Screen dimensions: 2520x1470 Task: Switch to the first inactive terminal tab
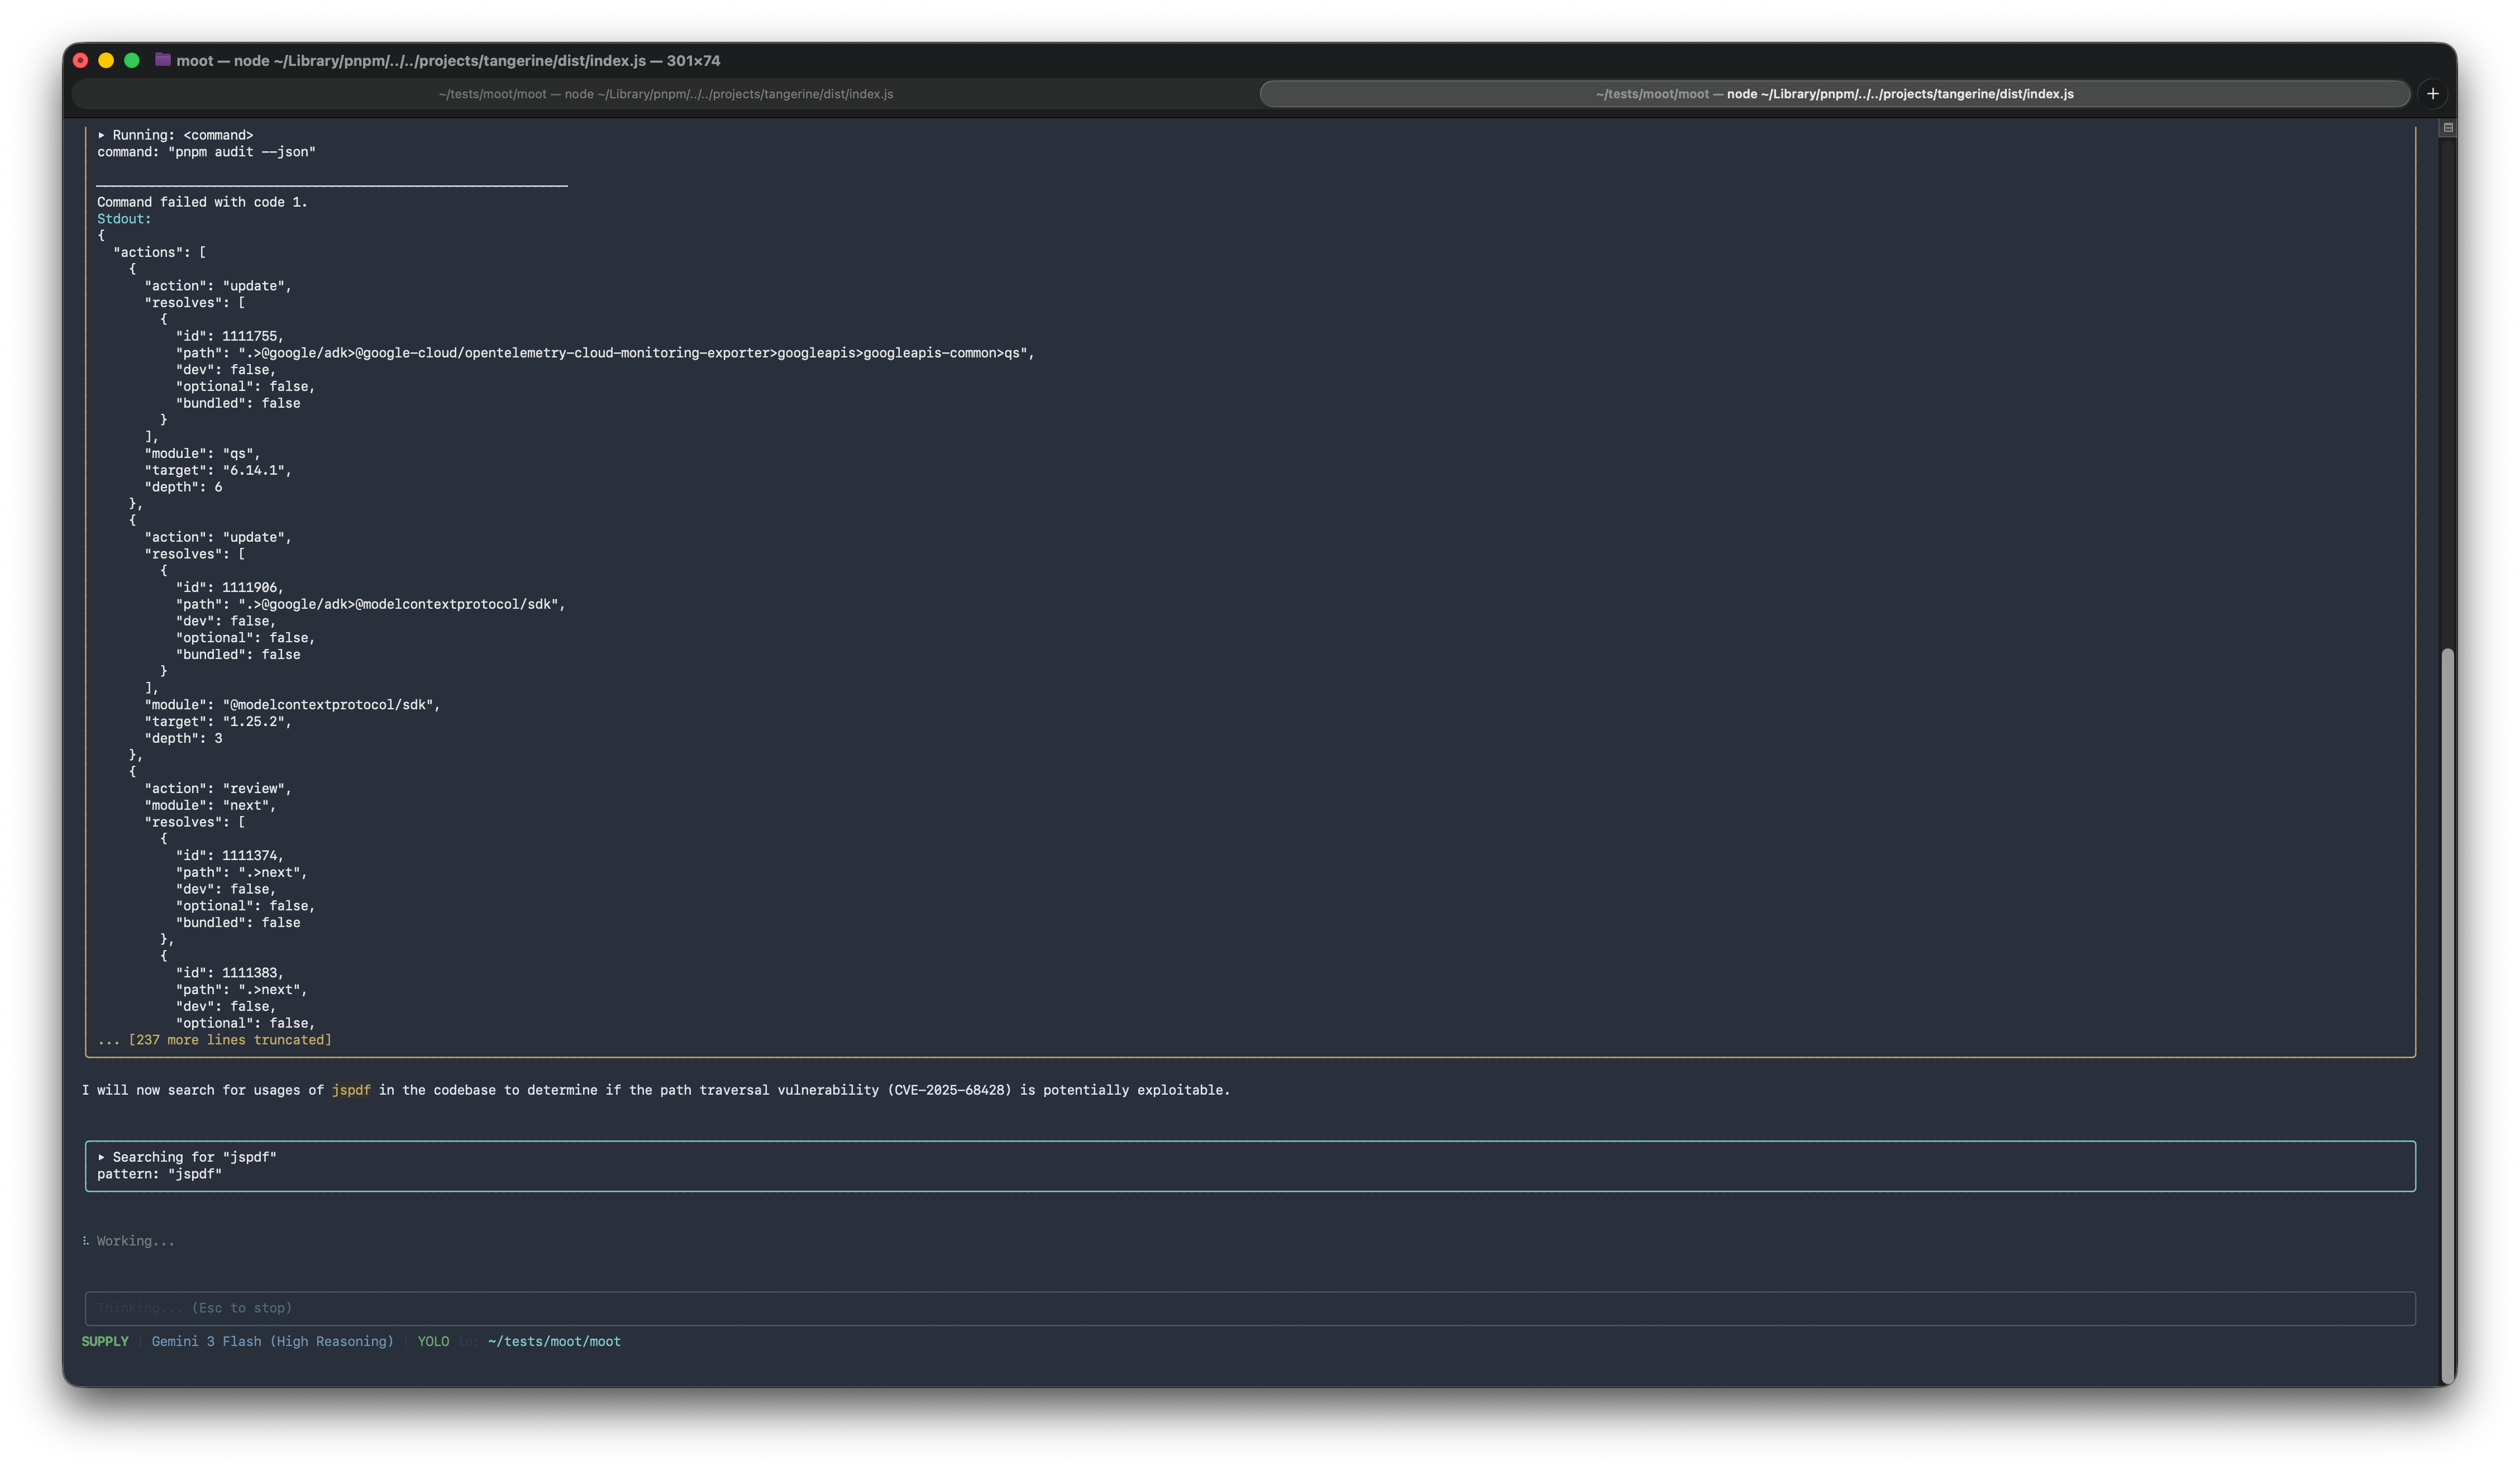pos(665,94)
